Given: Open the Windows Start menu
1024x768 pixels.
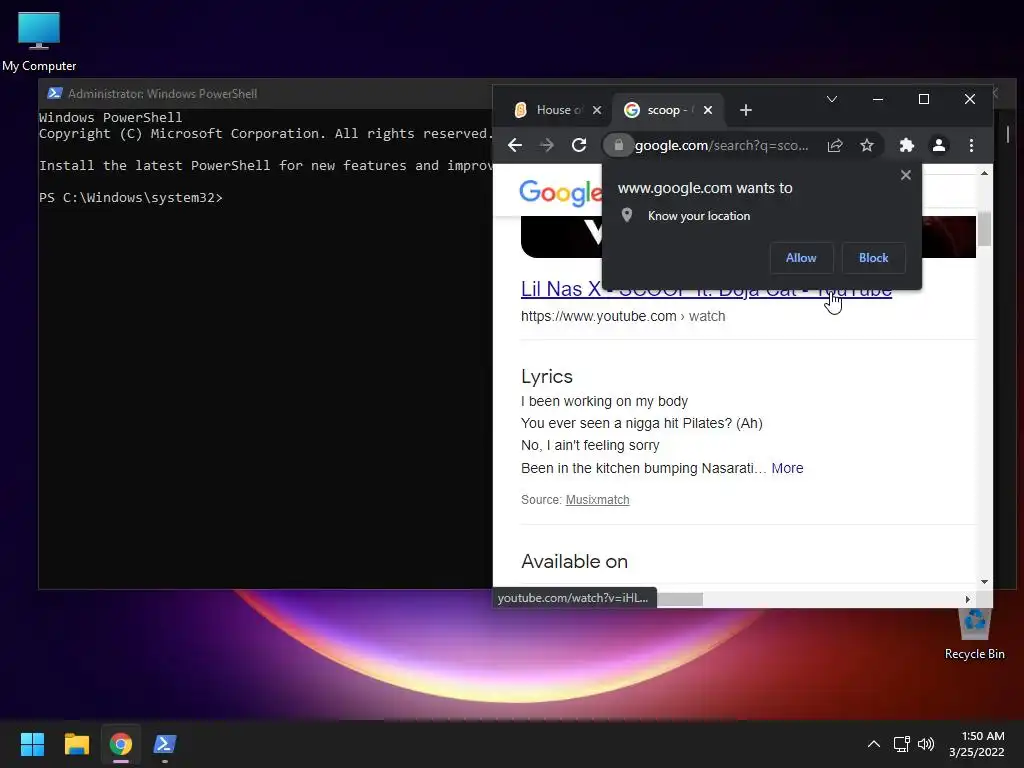Looking at the screenshot, I should click(32, 744).
